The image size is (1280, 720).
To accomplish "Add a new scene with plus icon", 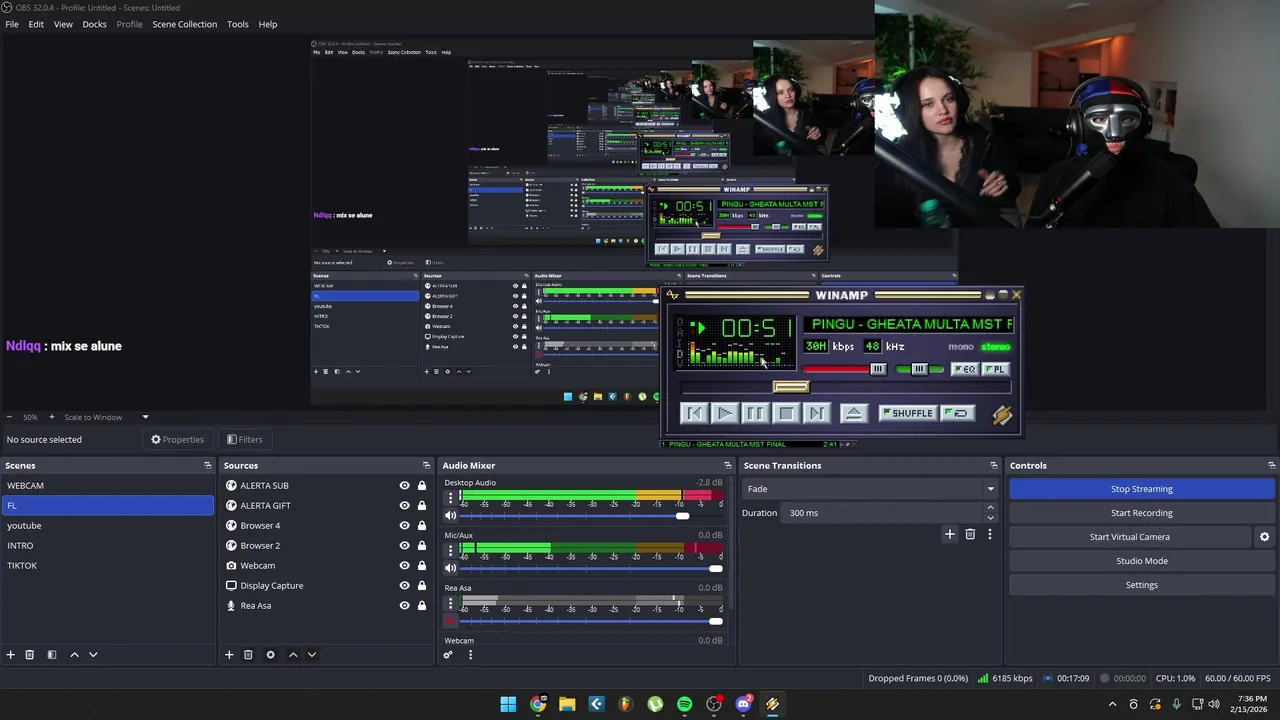I will tap(11, 655).
